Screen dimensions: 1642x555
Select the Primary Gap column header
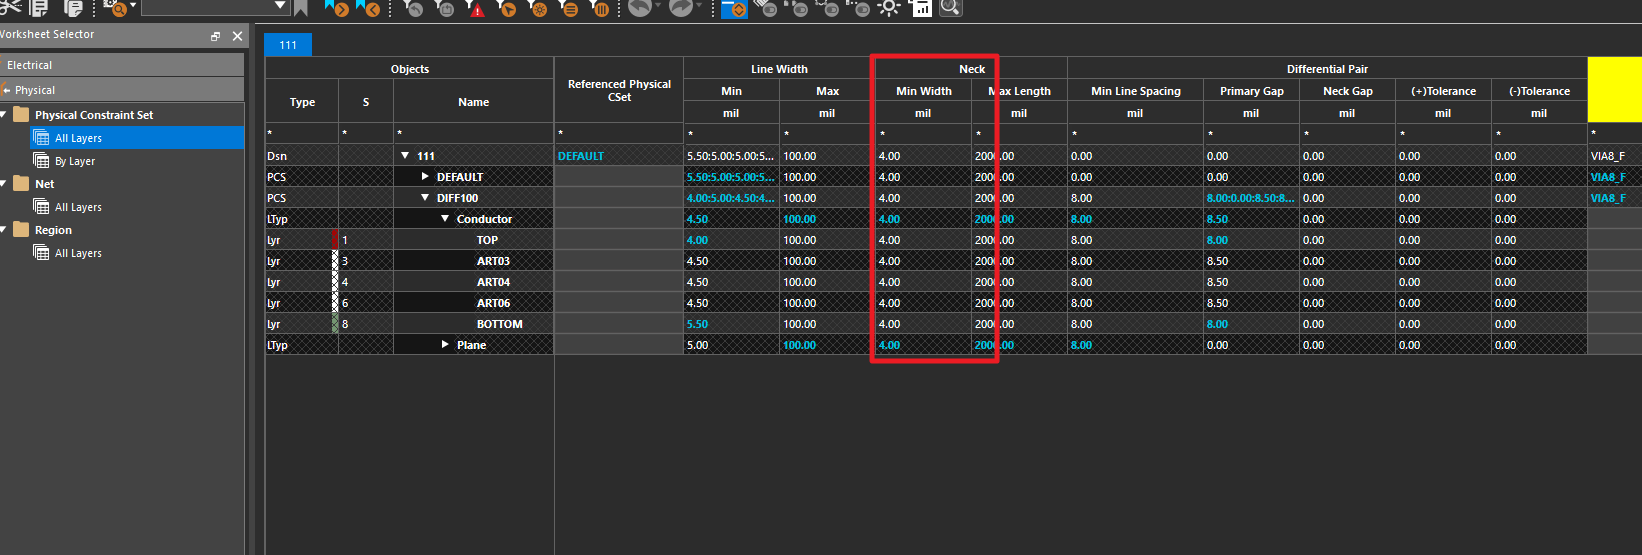point(1251,91)
